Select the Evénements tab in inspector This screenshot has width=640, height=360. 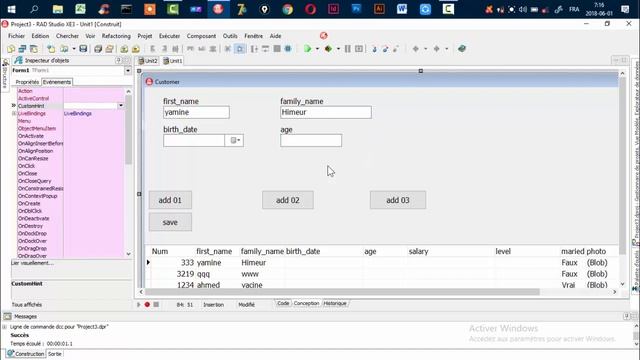pos(57,82)
